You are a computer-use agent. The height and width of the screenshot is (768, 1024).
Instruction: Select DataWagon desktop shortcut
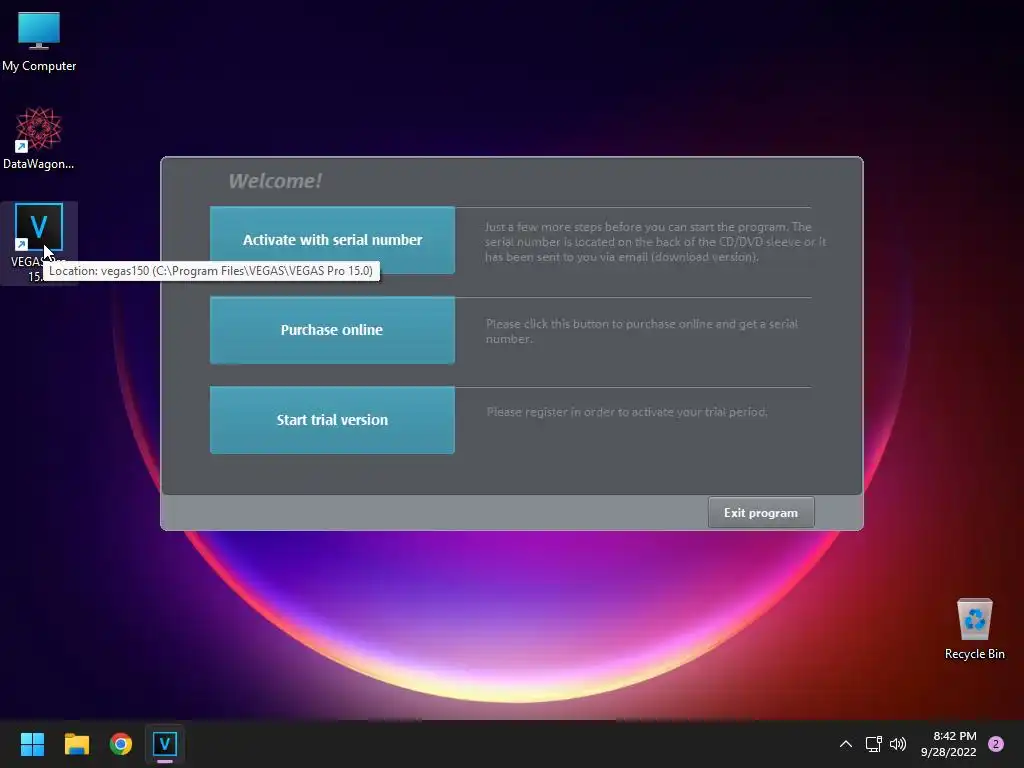[x=39, y=138]
